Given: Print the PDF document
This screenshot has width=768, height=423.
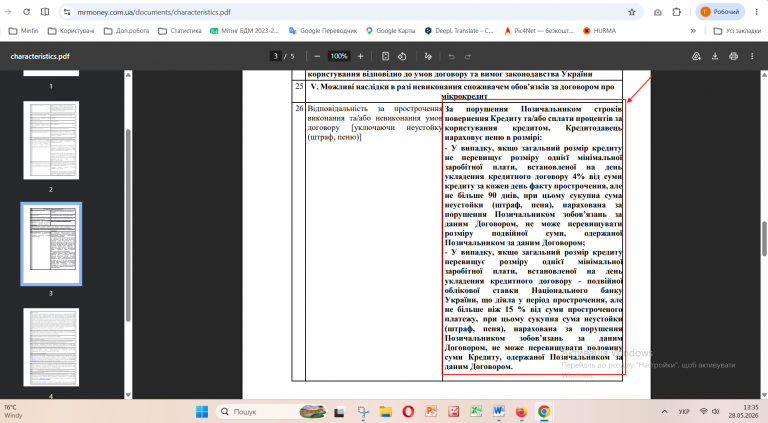Looking at the screenshot, I should point(733,56).
